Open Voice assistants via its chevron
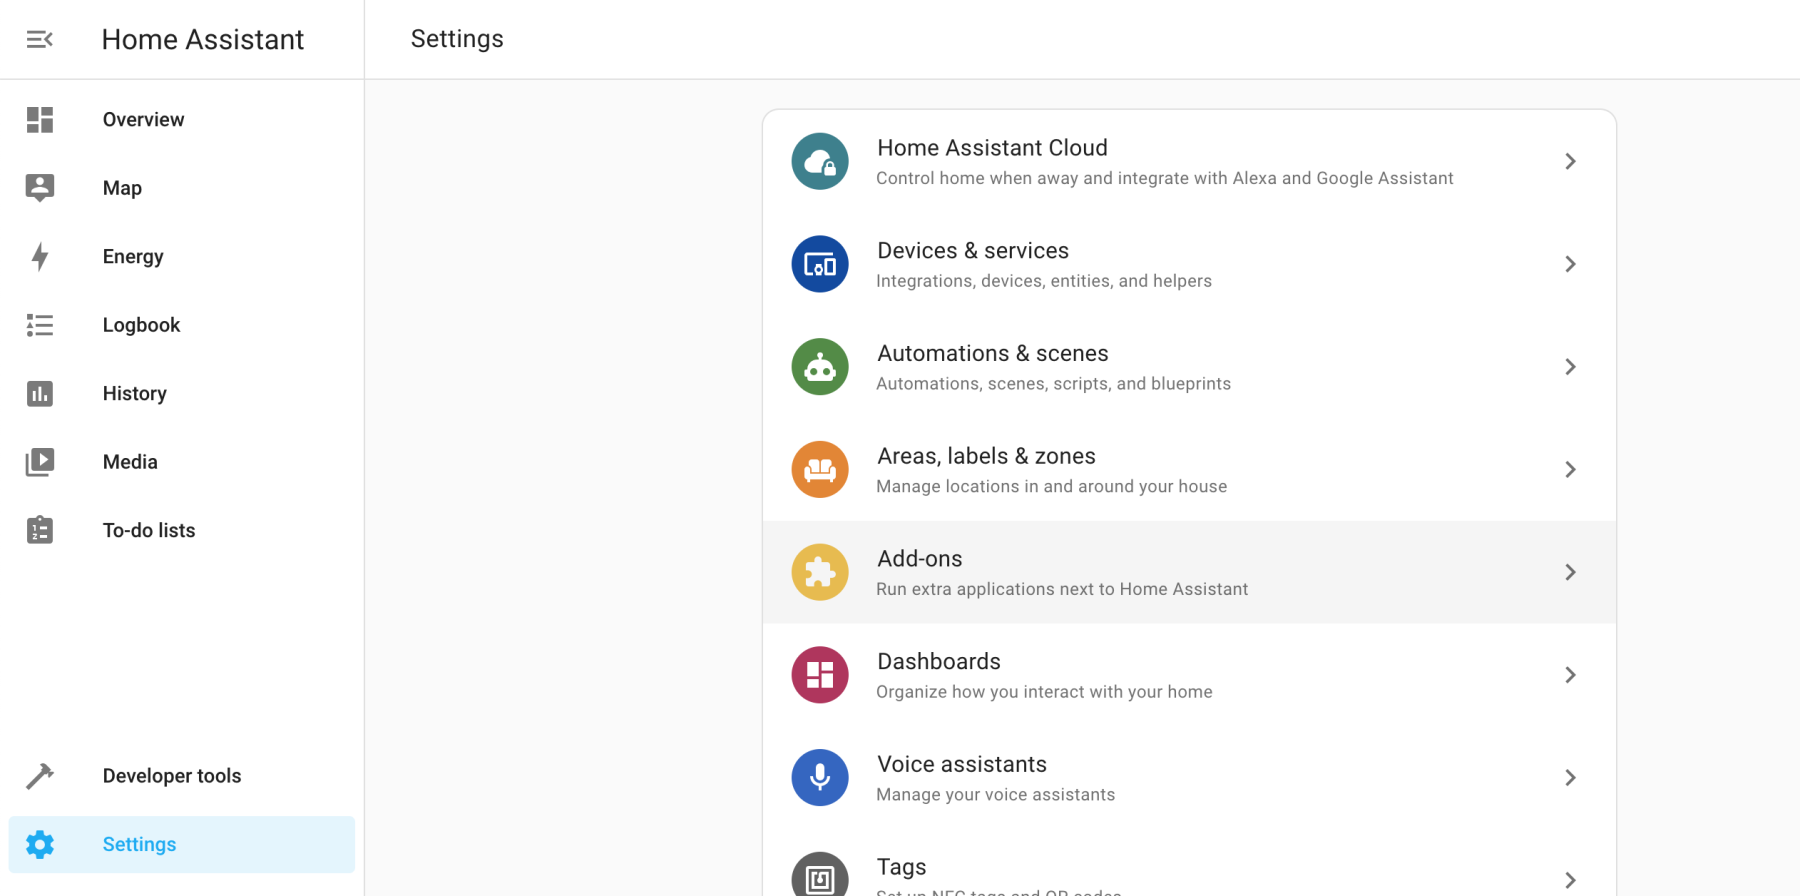The image size is (1800, 896). click(x=1570, y=778)
